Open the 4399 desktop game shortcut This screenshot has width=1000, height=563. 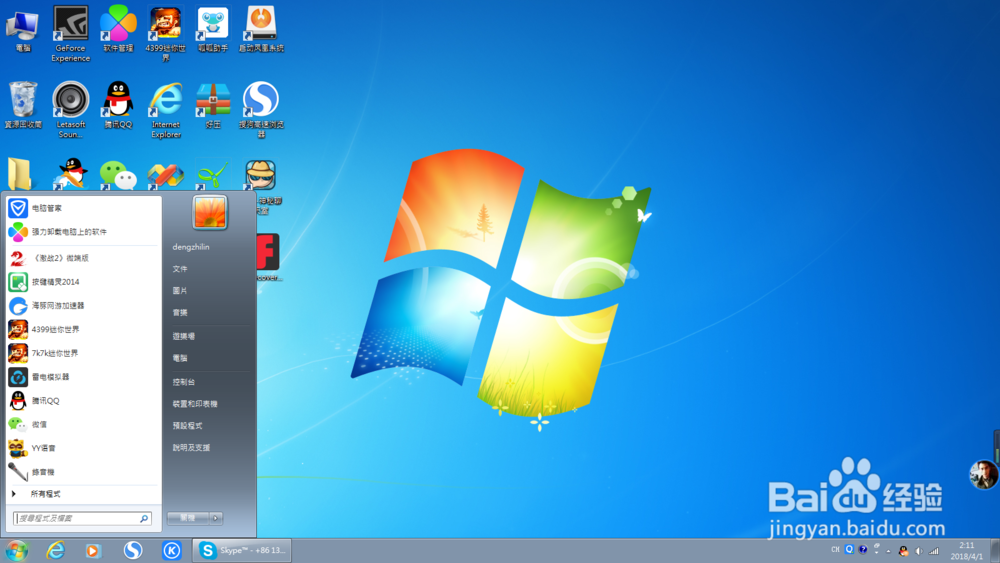click(x=165, y=34)
